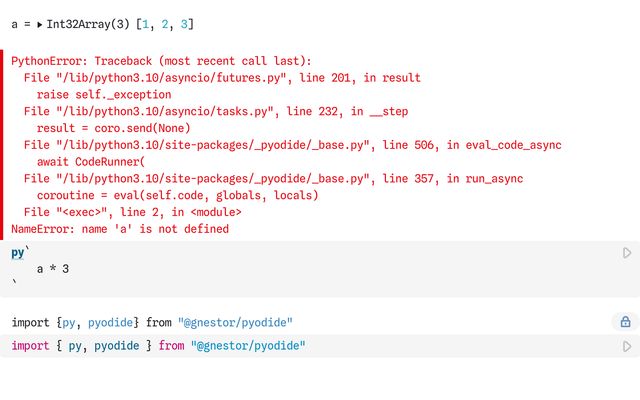640x400 pixels.
Task: Click the 'coroutine = eval(self.code, globals, locals)' line
Action: 178,196
